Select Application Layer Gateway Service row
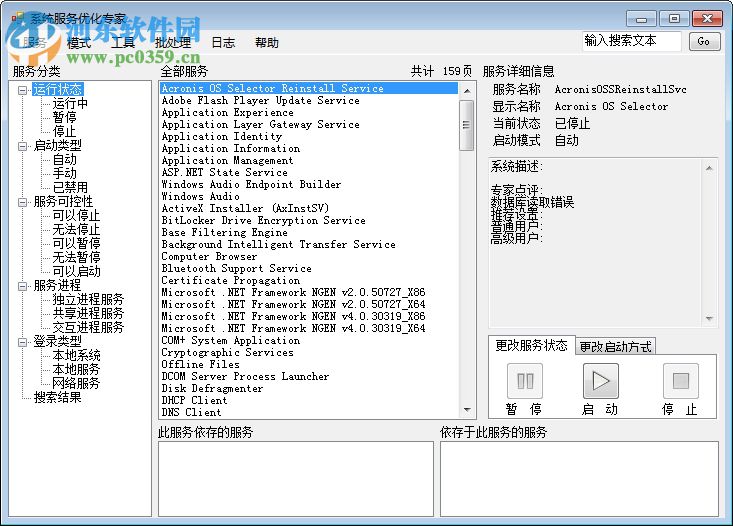The width and height of the screenshot is (733, 526). pyautogui.click(x=309, y=124)
